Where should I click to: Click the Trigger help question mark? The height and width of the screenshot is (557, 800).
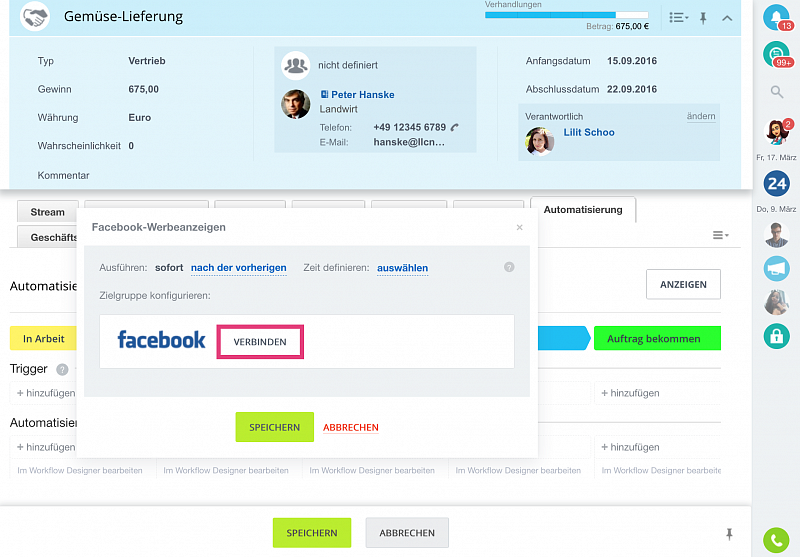tap(62, 369)
